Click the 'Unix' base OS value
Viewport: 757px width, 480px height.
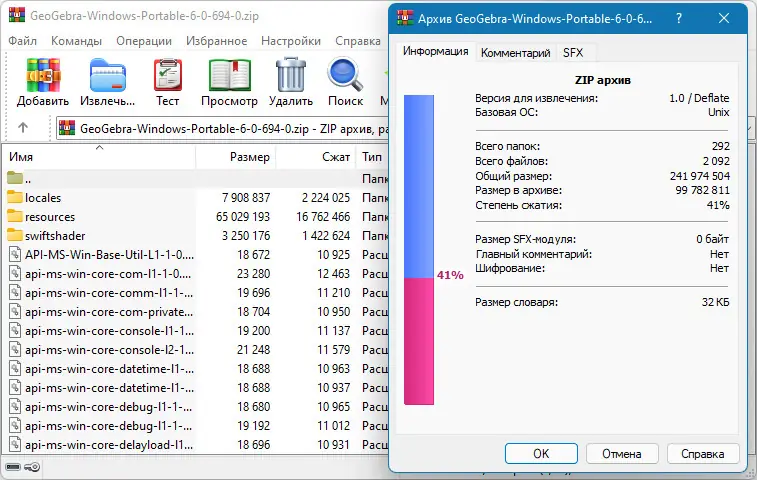coord(718,112)
